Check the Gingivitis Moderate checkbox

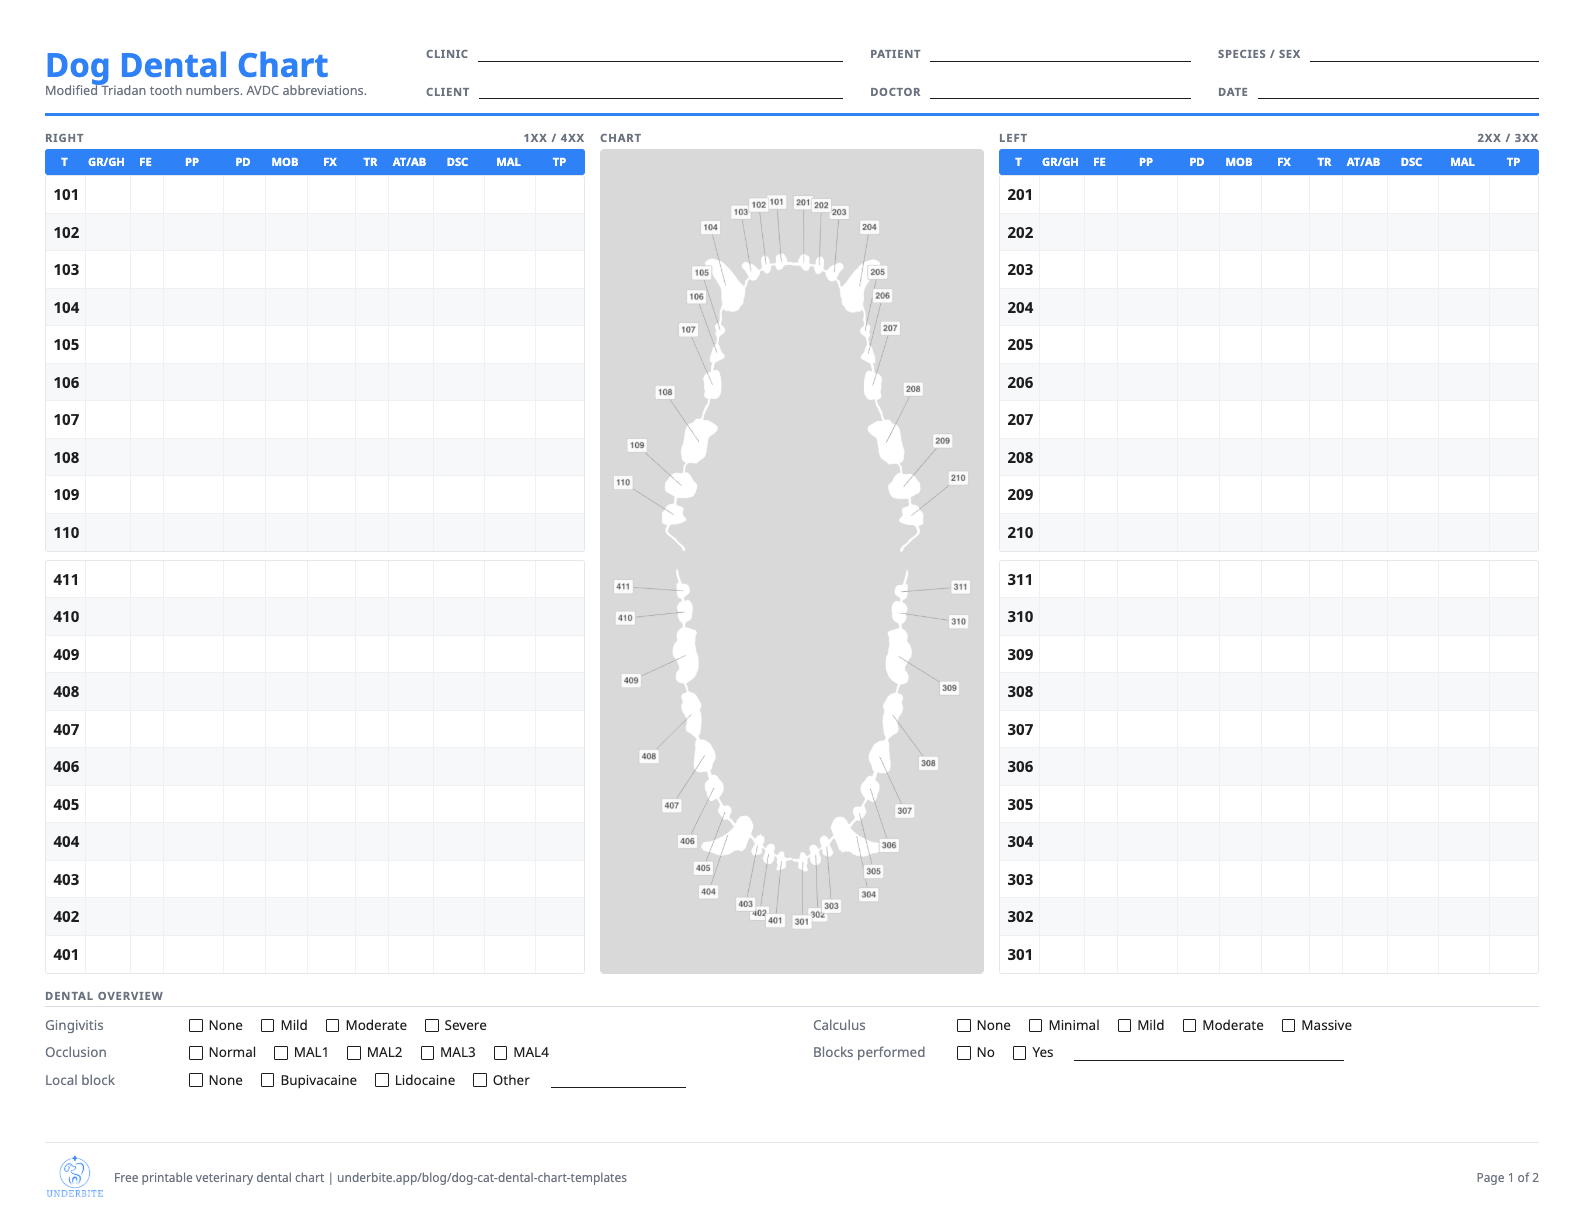pos(333,1025)
